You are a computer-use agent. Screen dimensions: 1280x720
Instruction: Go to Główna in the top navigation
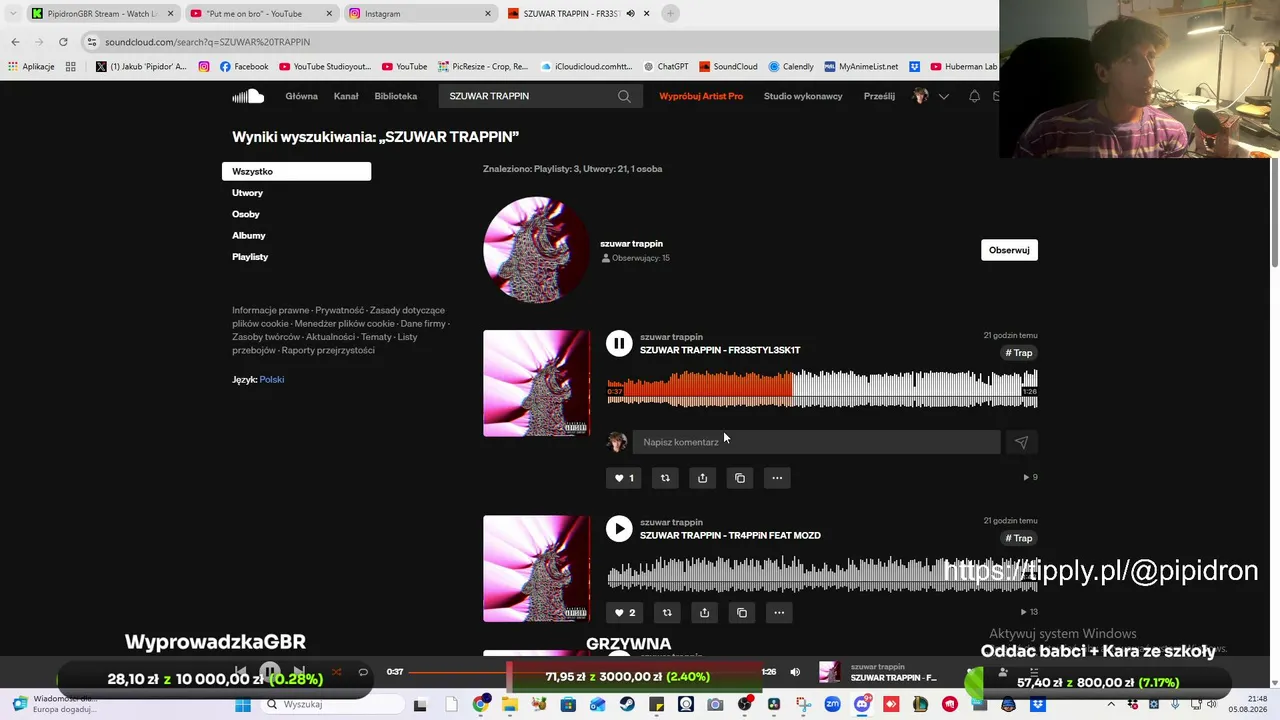pos(301,96)
